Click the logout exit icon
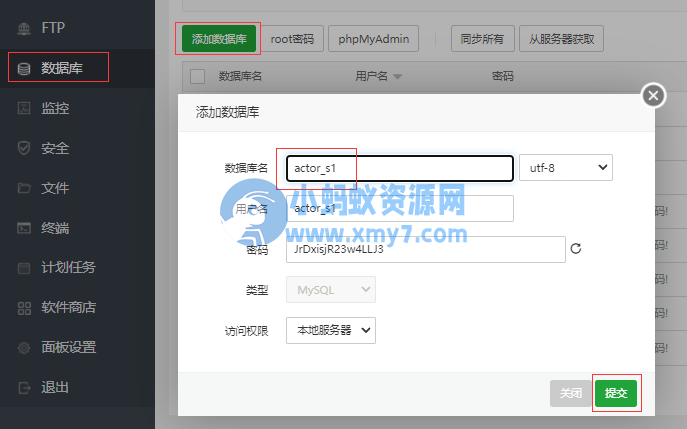Image resolution: width=687 pixels, height=429 pixels. tap(24, 388)
